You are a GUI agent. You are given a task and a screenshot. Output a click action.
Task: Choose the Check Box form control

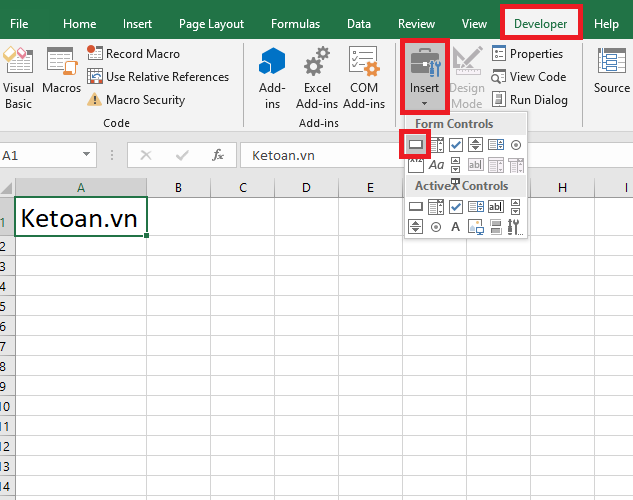(456, 145)
